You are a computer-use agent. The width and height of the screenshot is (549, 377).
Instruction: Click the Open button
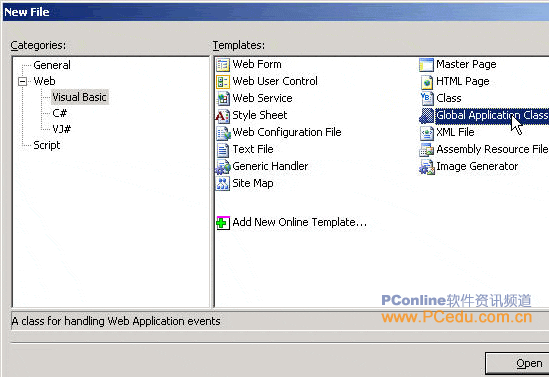pyautogui.click(x=517, y=363)
